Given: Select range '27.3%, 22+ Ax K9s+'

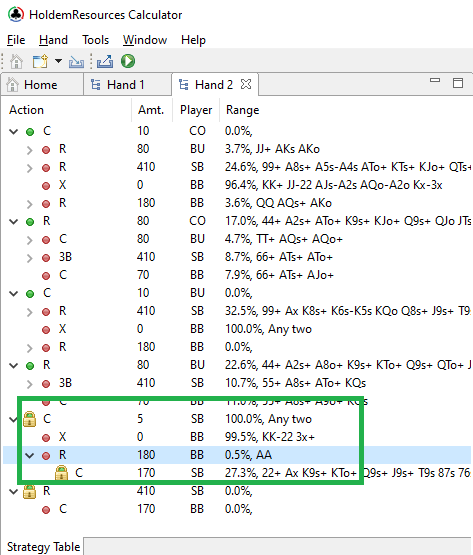Looking at the screenshot, I should 276,473.
